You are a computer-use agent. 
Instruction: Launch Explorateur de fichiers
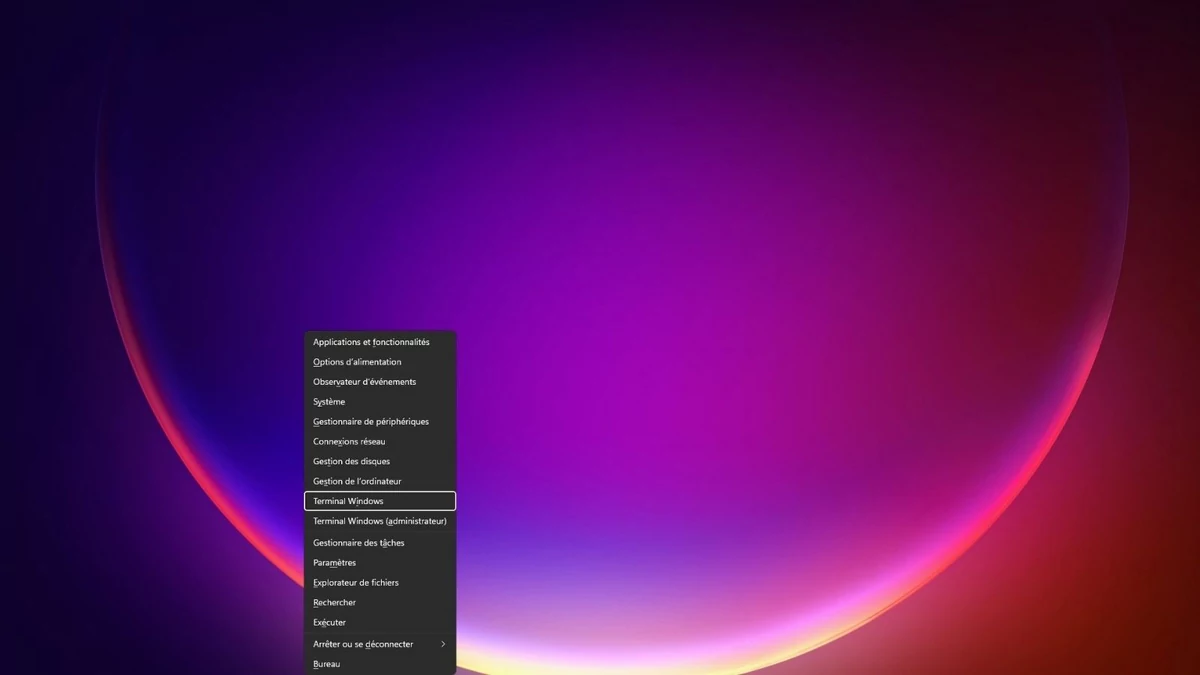(380, 583)
